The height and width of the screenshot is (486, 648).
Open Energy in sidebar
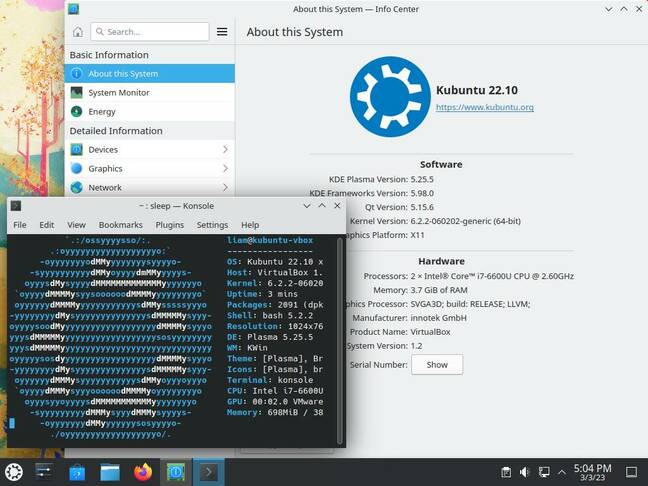coord(150,112)
